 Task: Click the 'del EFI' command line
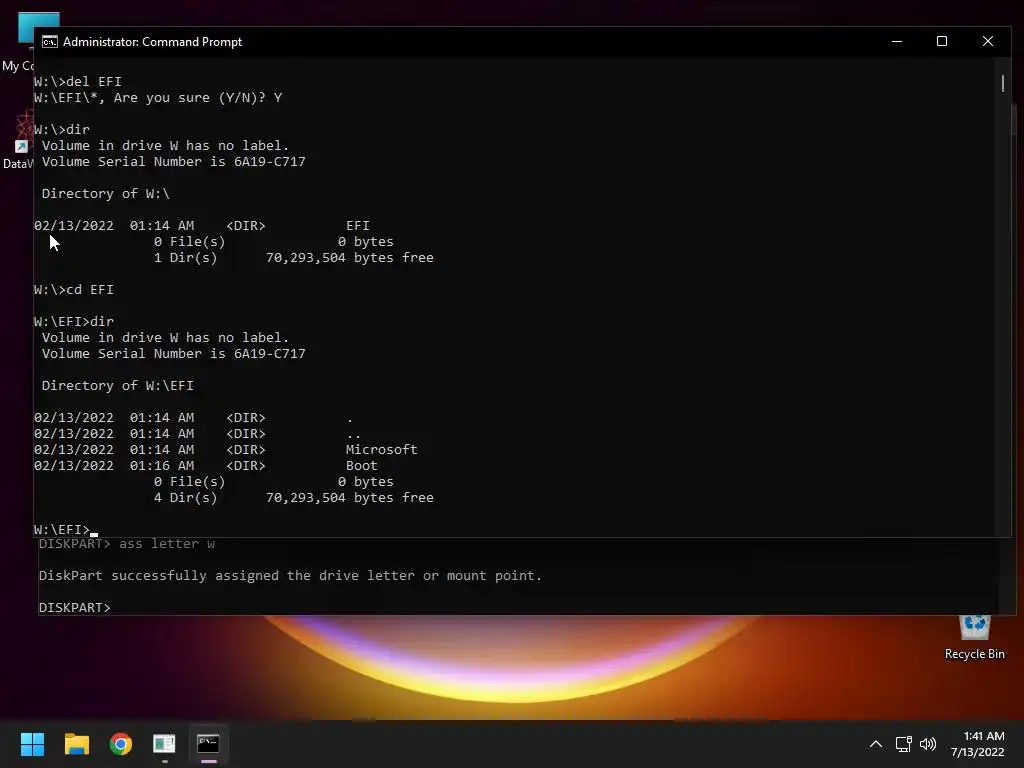click(x=78, y=82)
